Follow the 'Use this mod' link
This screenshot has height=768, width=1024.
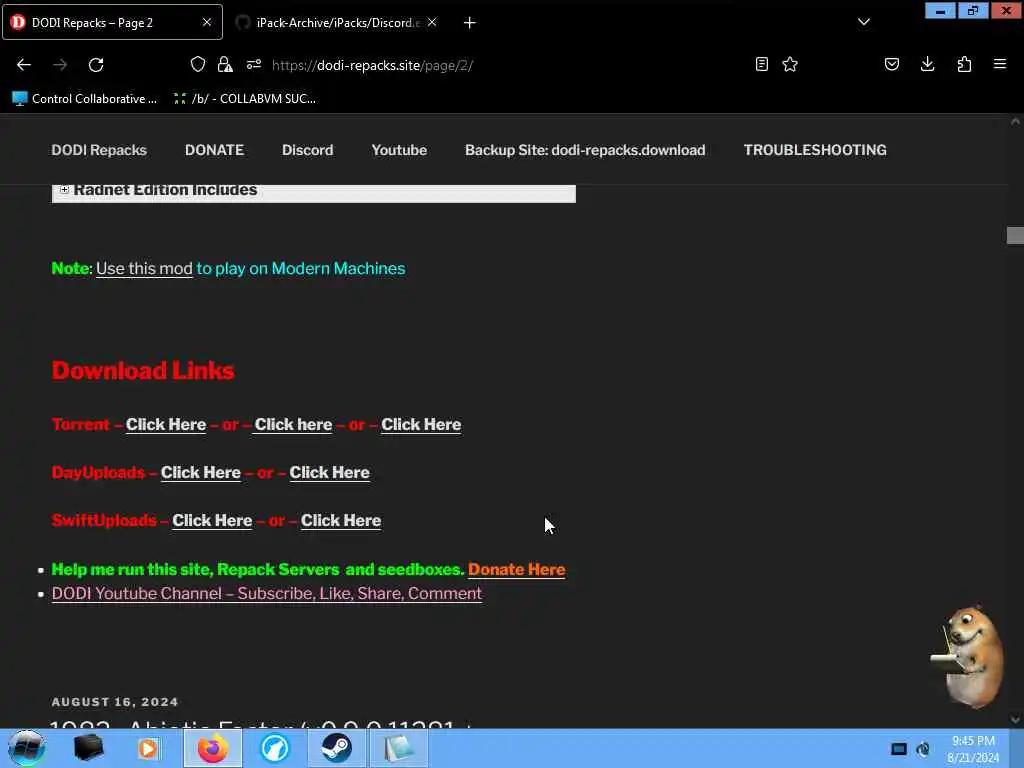(x=144, y=268)
